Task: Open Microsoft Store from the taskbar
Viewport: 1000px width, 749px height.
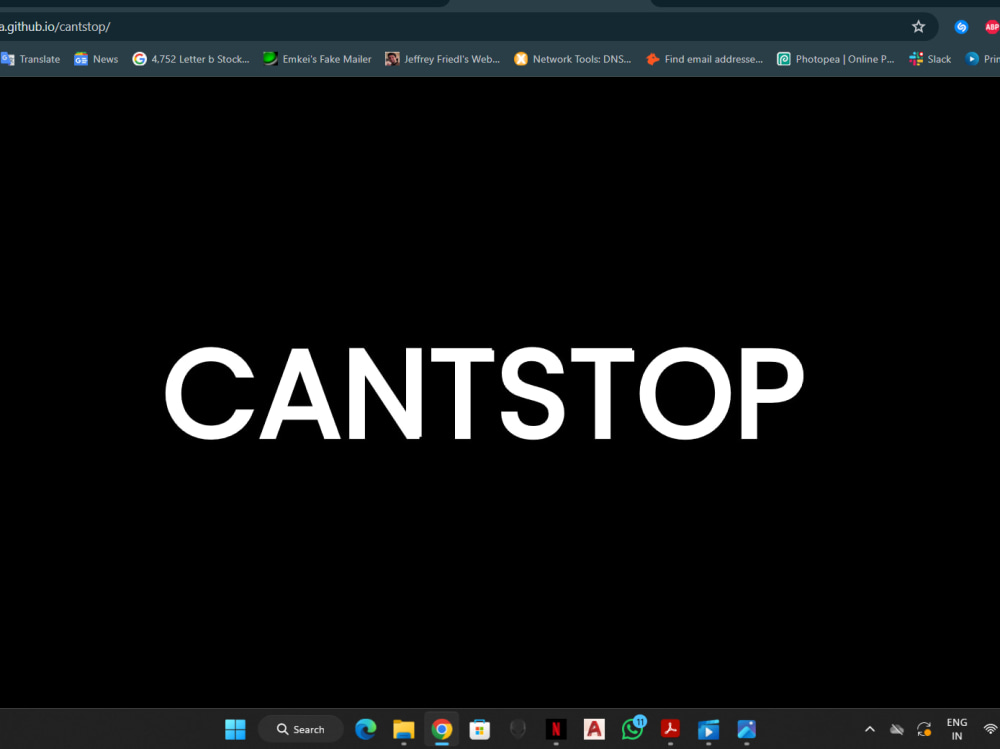Action: click(x=480, y=729)
